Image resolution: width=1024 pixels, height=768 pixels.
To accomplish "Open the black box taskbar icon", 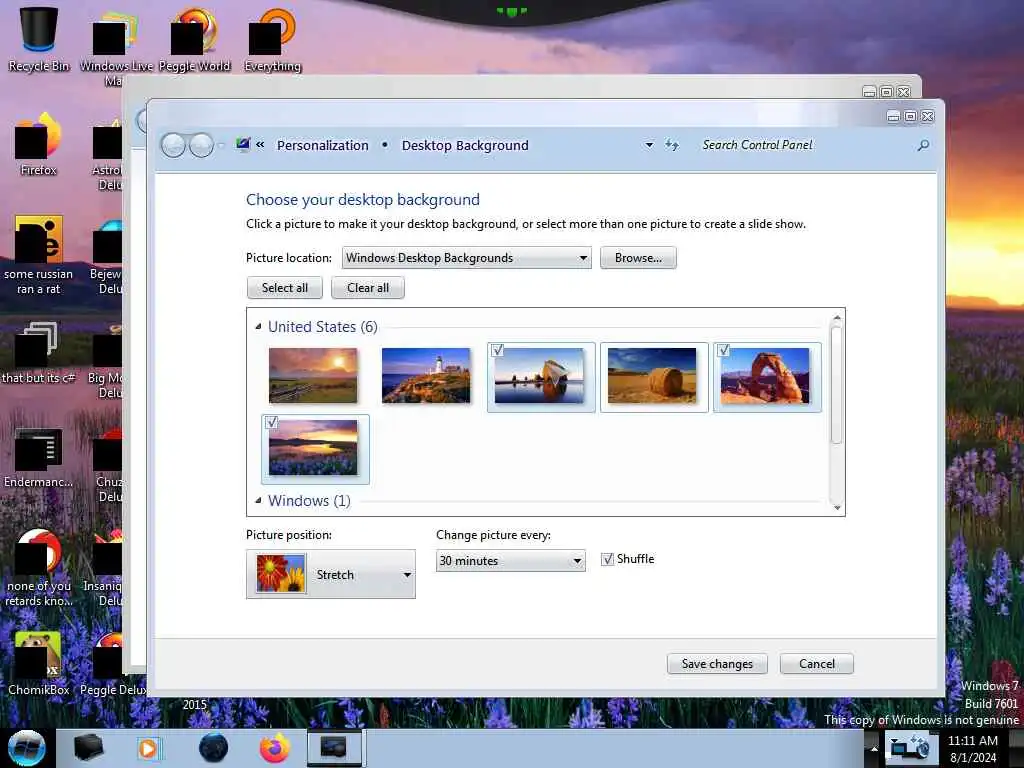I will [88, 748].
